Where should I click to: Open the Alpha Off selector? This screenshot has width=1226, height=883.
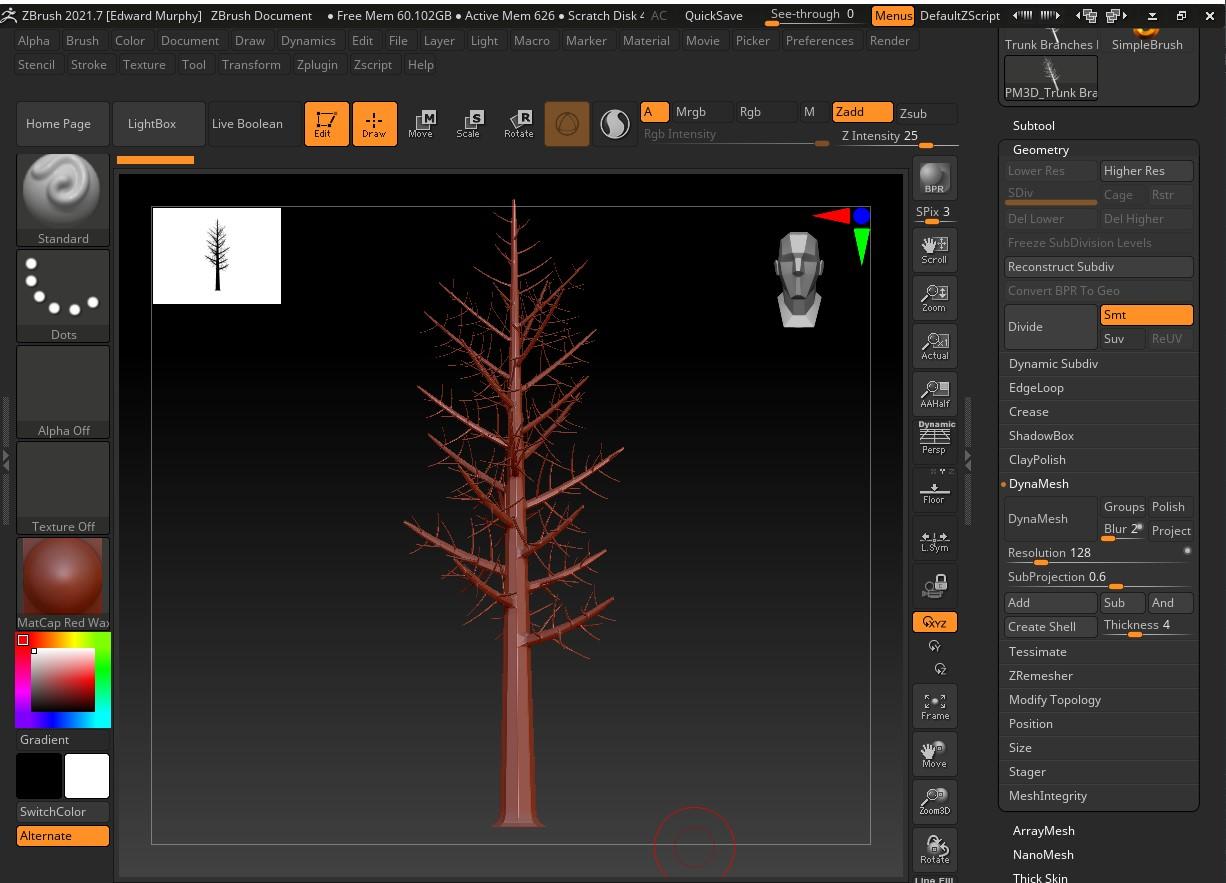63,392
